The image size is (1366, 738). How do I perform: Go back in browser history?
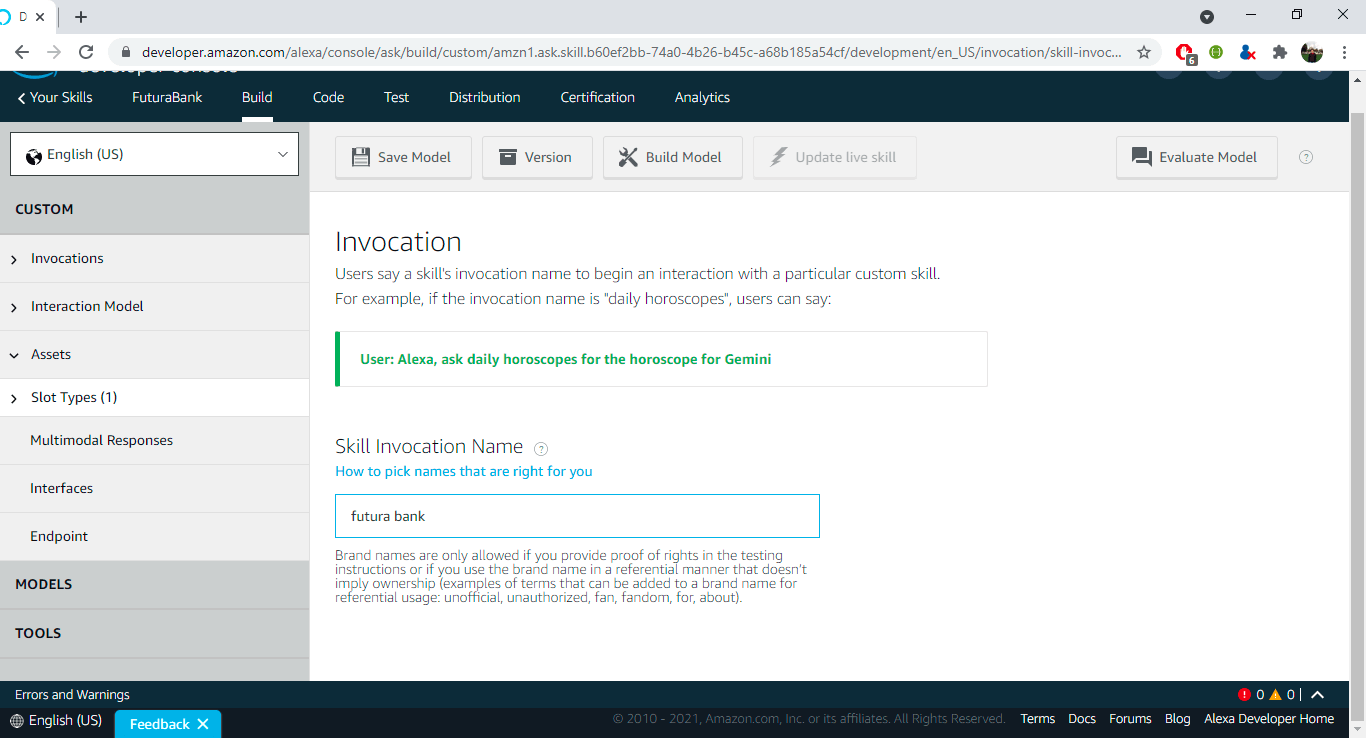[22, 52]
